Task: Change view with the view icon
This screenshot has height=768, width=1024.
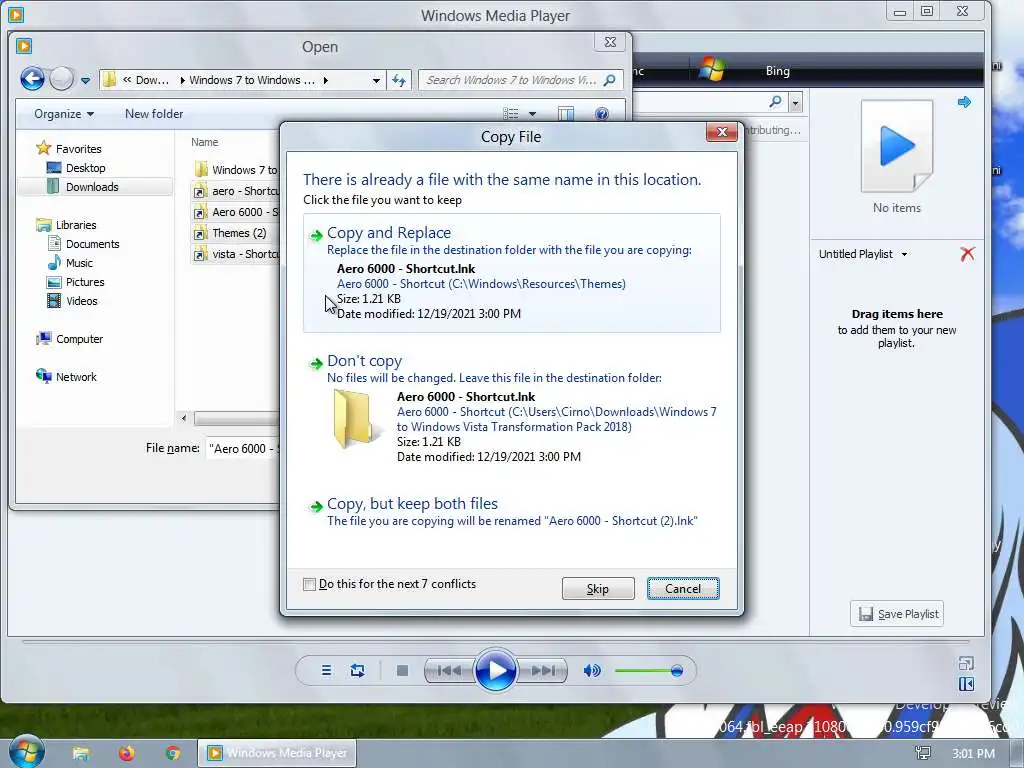Action: coord(511,114)
